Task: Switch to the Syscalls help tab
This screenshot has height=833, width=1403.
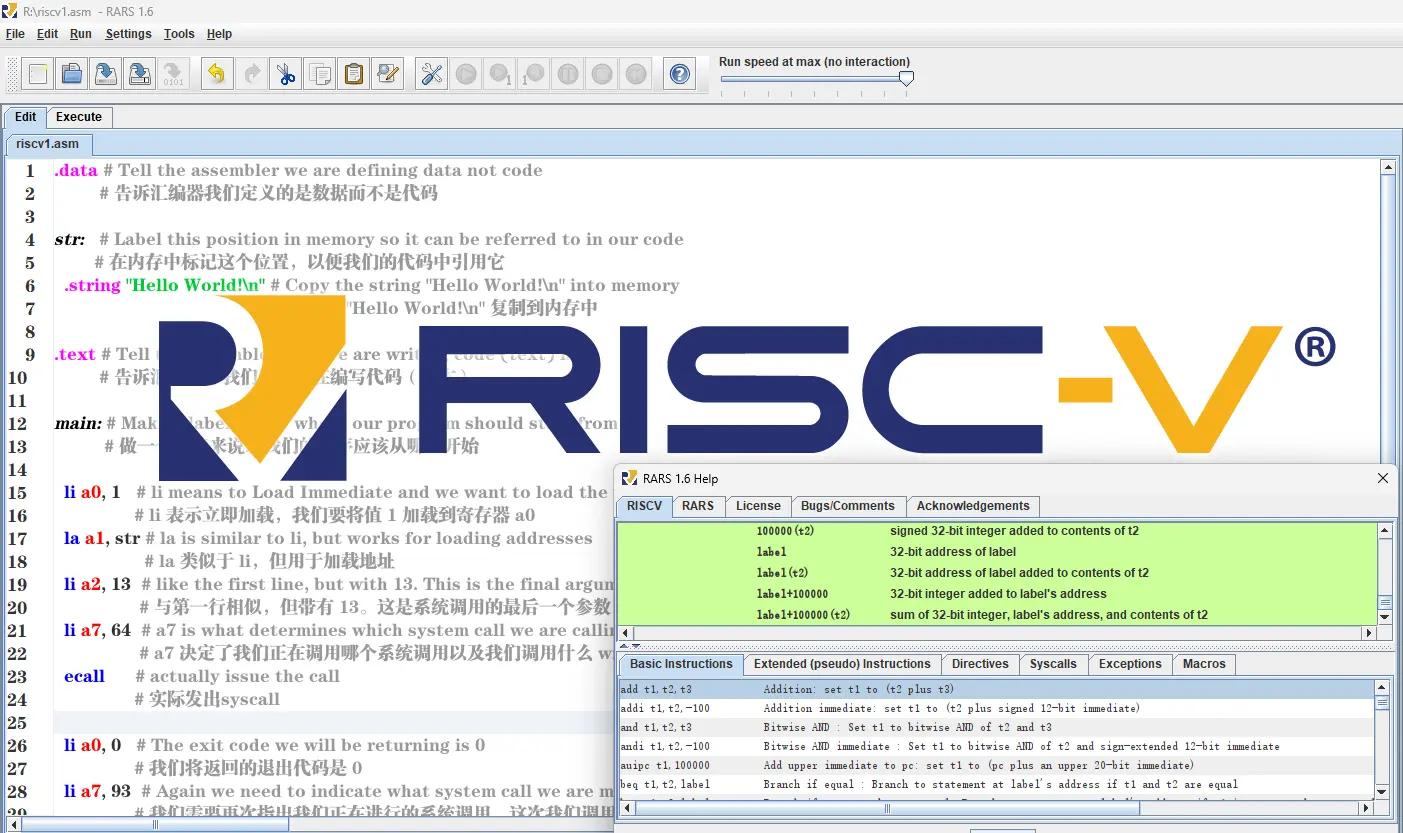Action: pos(1053,664)
